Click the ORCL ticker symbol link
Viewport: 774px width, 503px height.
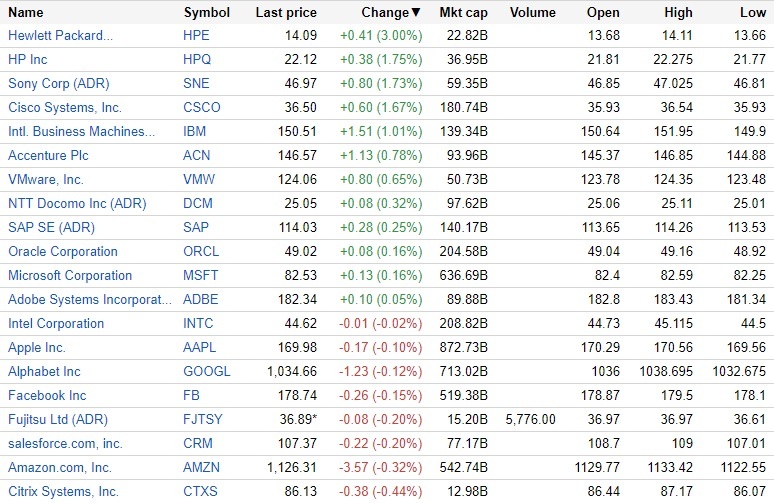coord(201,252)
